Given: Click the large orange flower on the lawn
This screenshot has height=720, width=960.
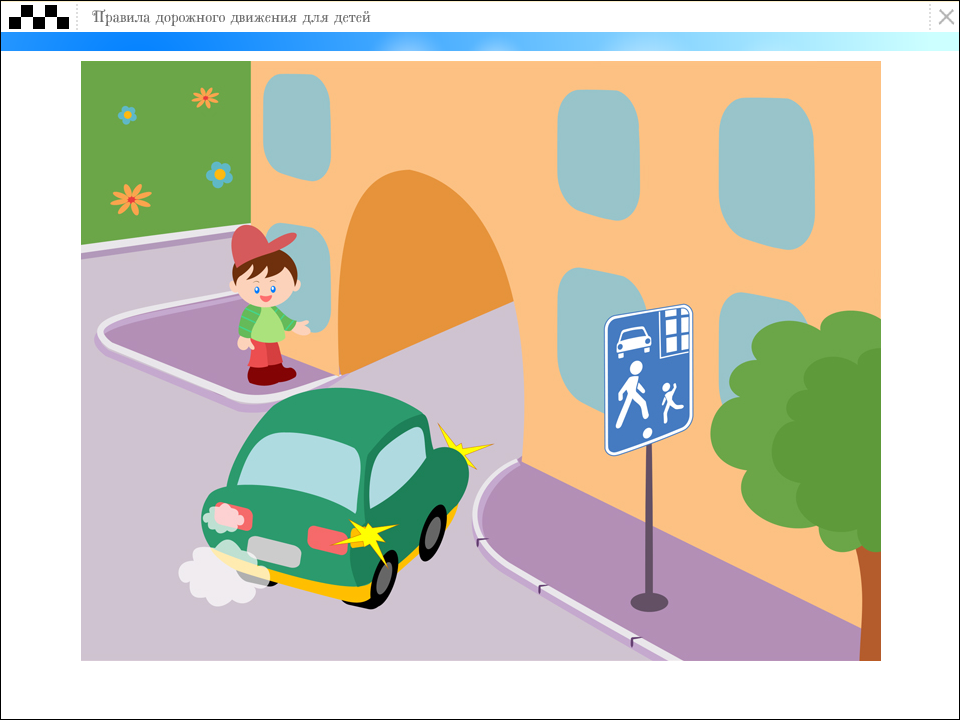Looking at the screenshot, I should 131,199.
